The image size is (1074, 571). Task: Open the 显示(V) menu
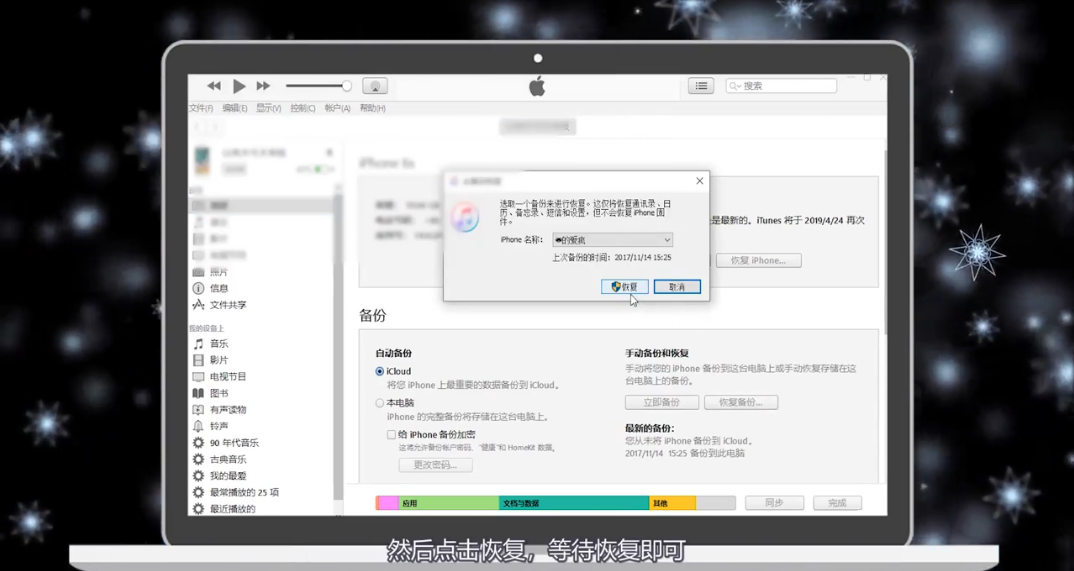pos(268,108)
